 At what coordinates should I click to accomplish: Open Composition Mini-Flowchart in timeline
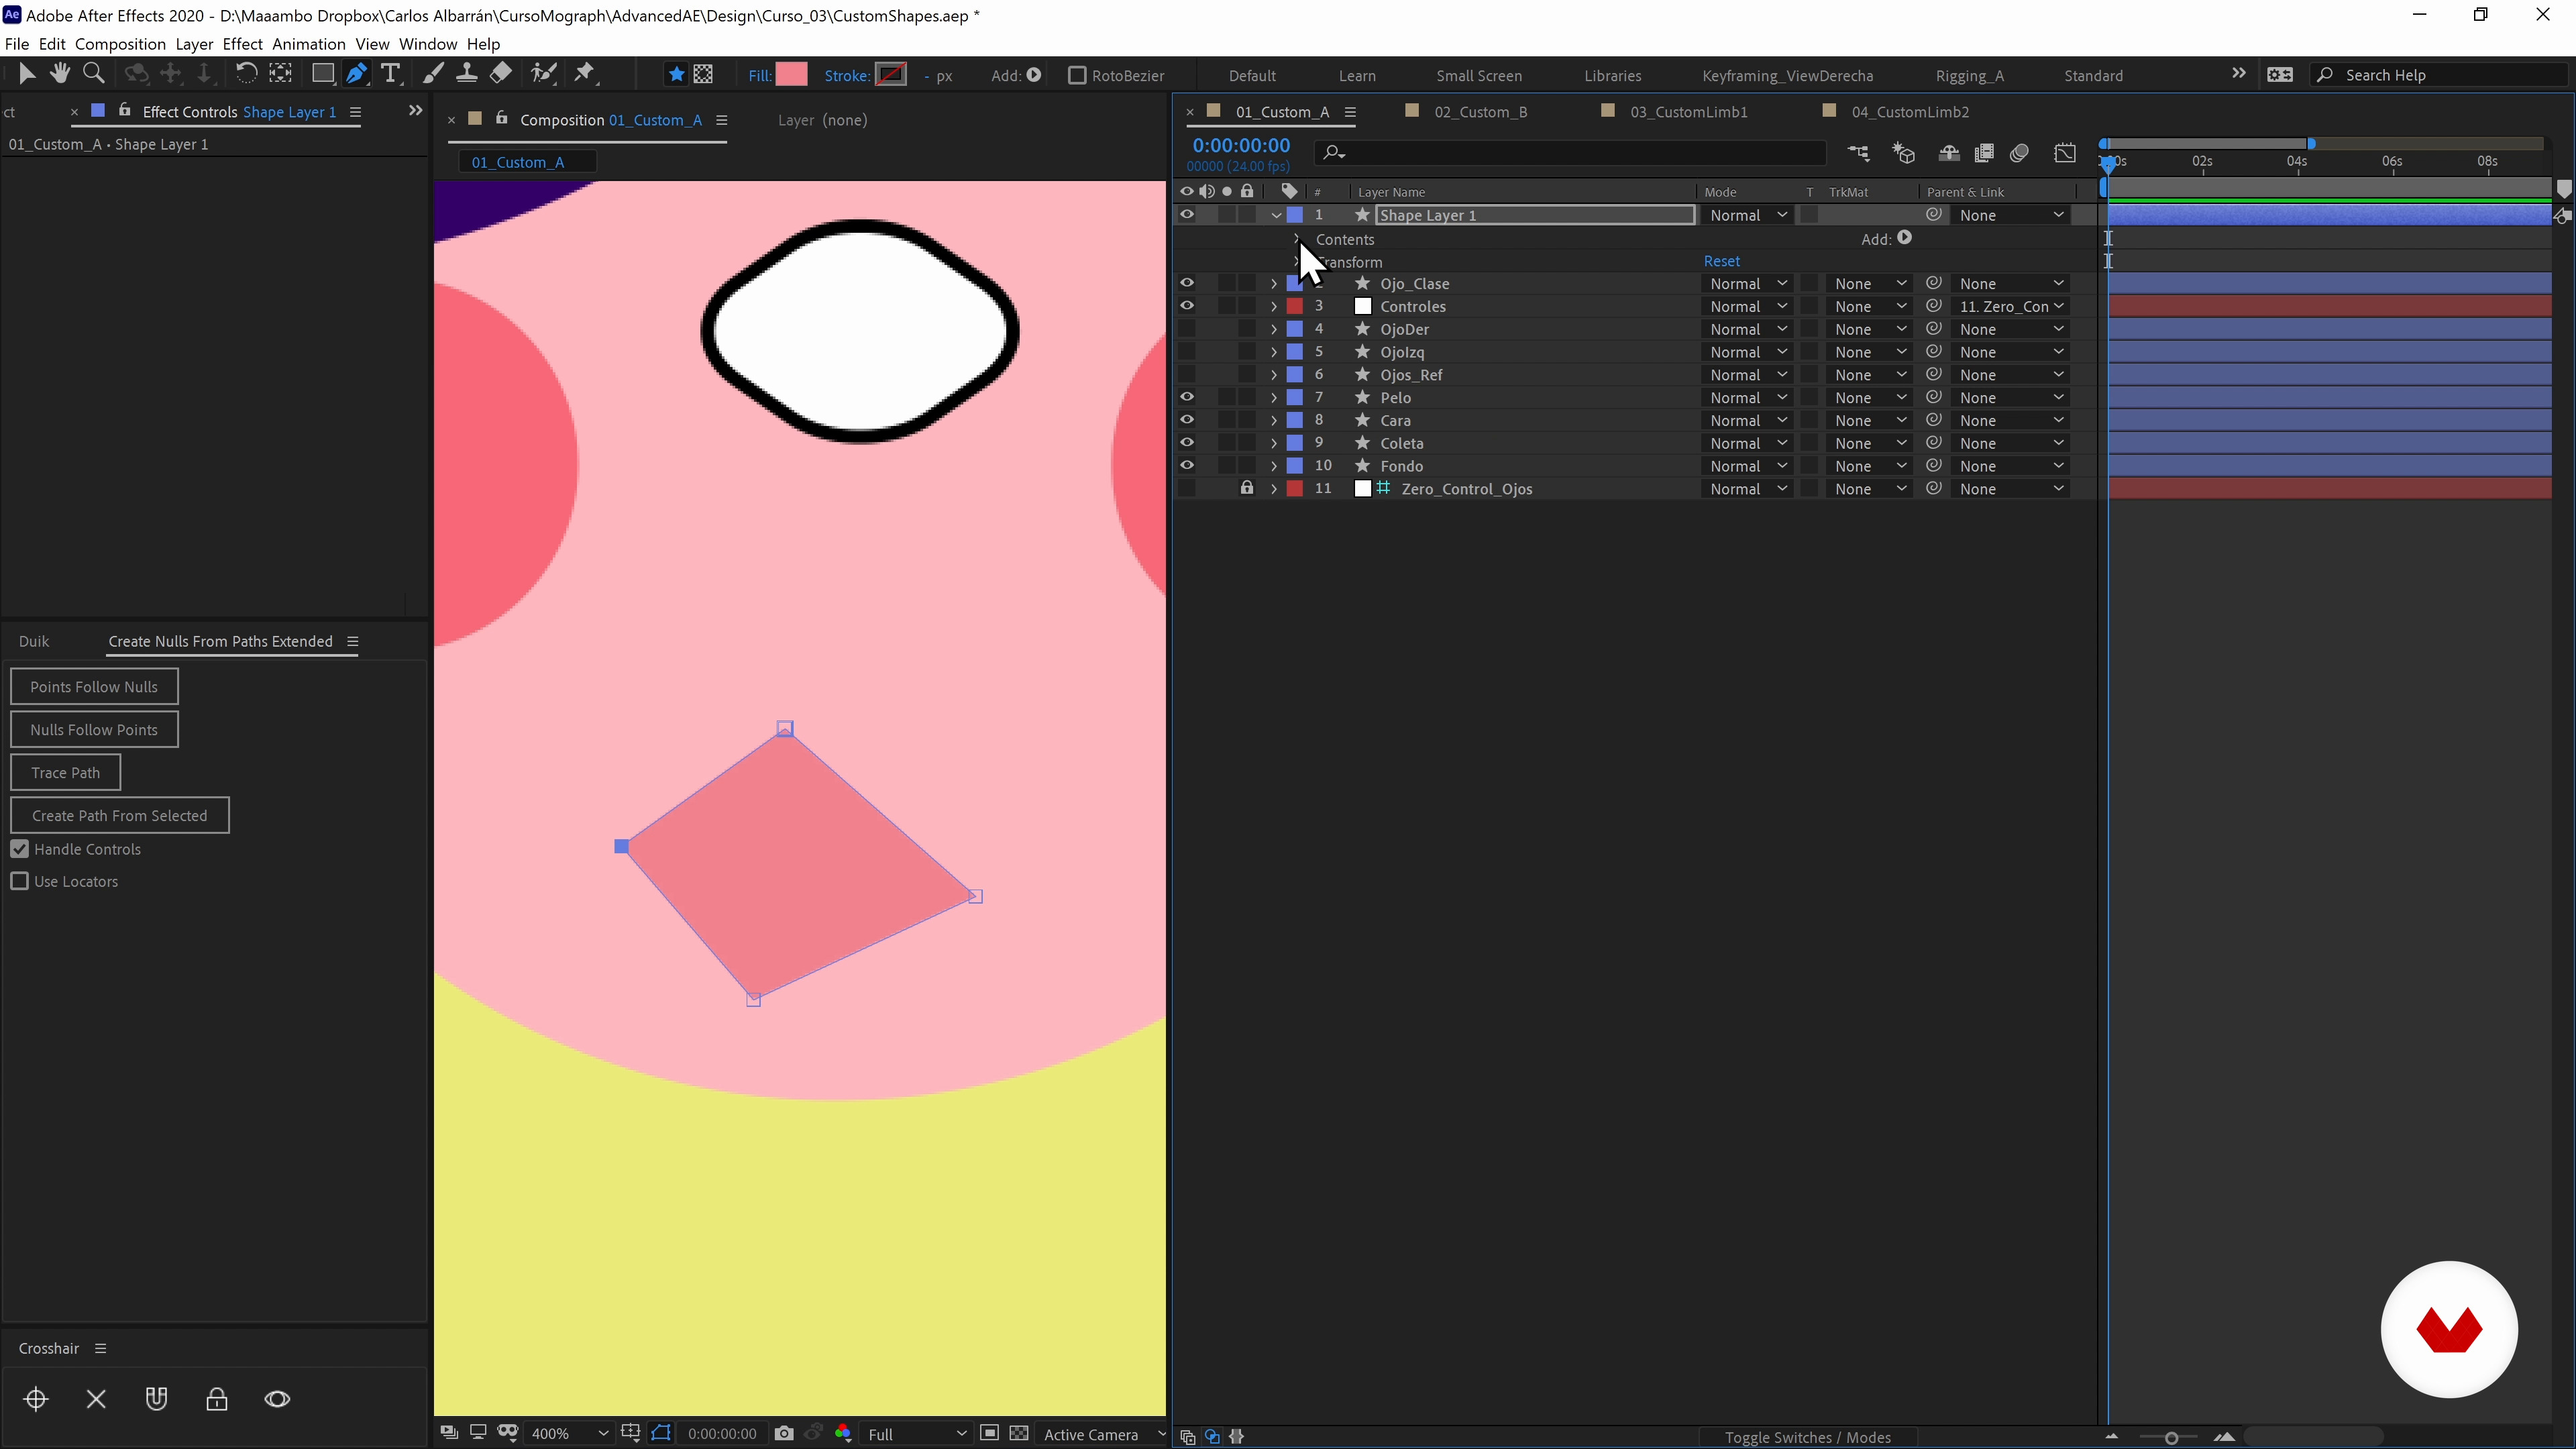(1858, 153)
